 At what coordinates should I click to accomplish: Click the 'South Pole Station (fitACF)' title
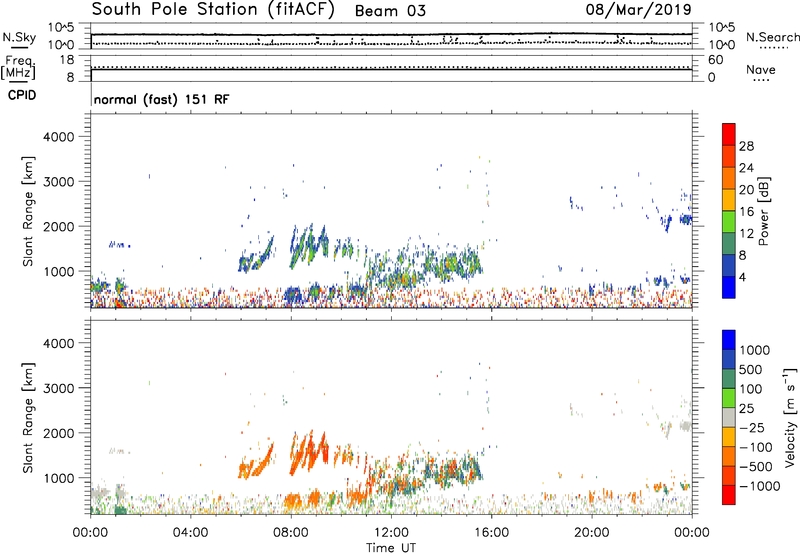click(x=213, y=10)
